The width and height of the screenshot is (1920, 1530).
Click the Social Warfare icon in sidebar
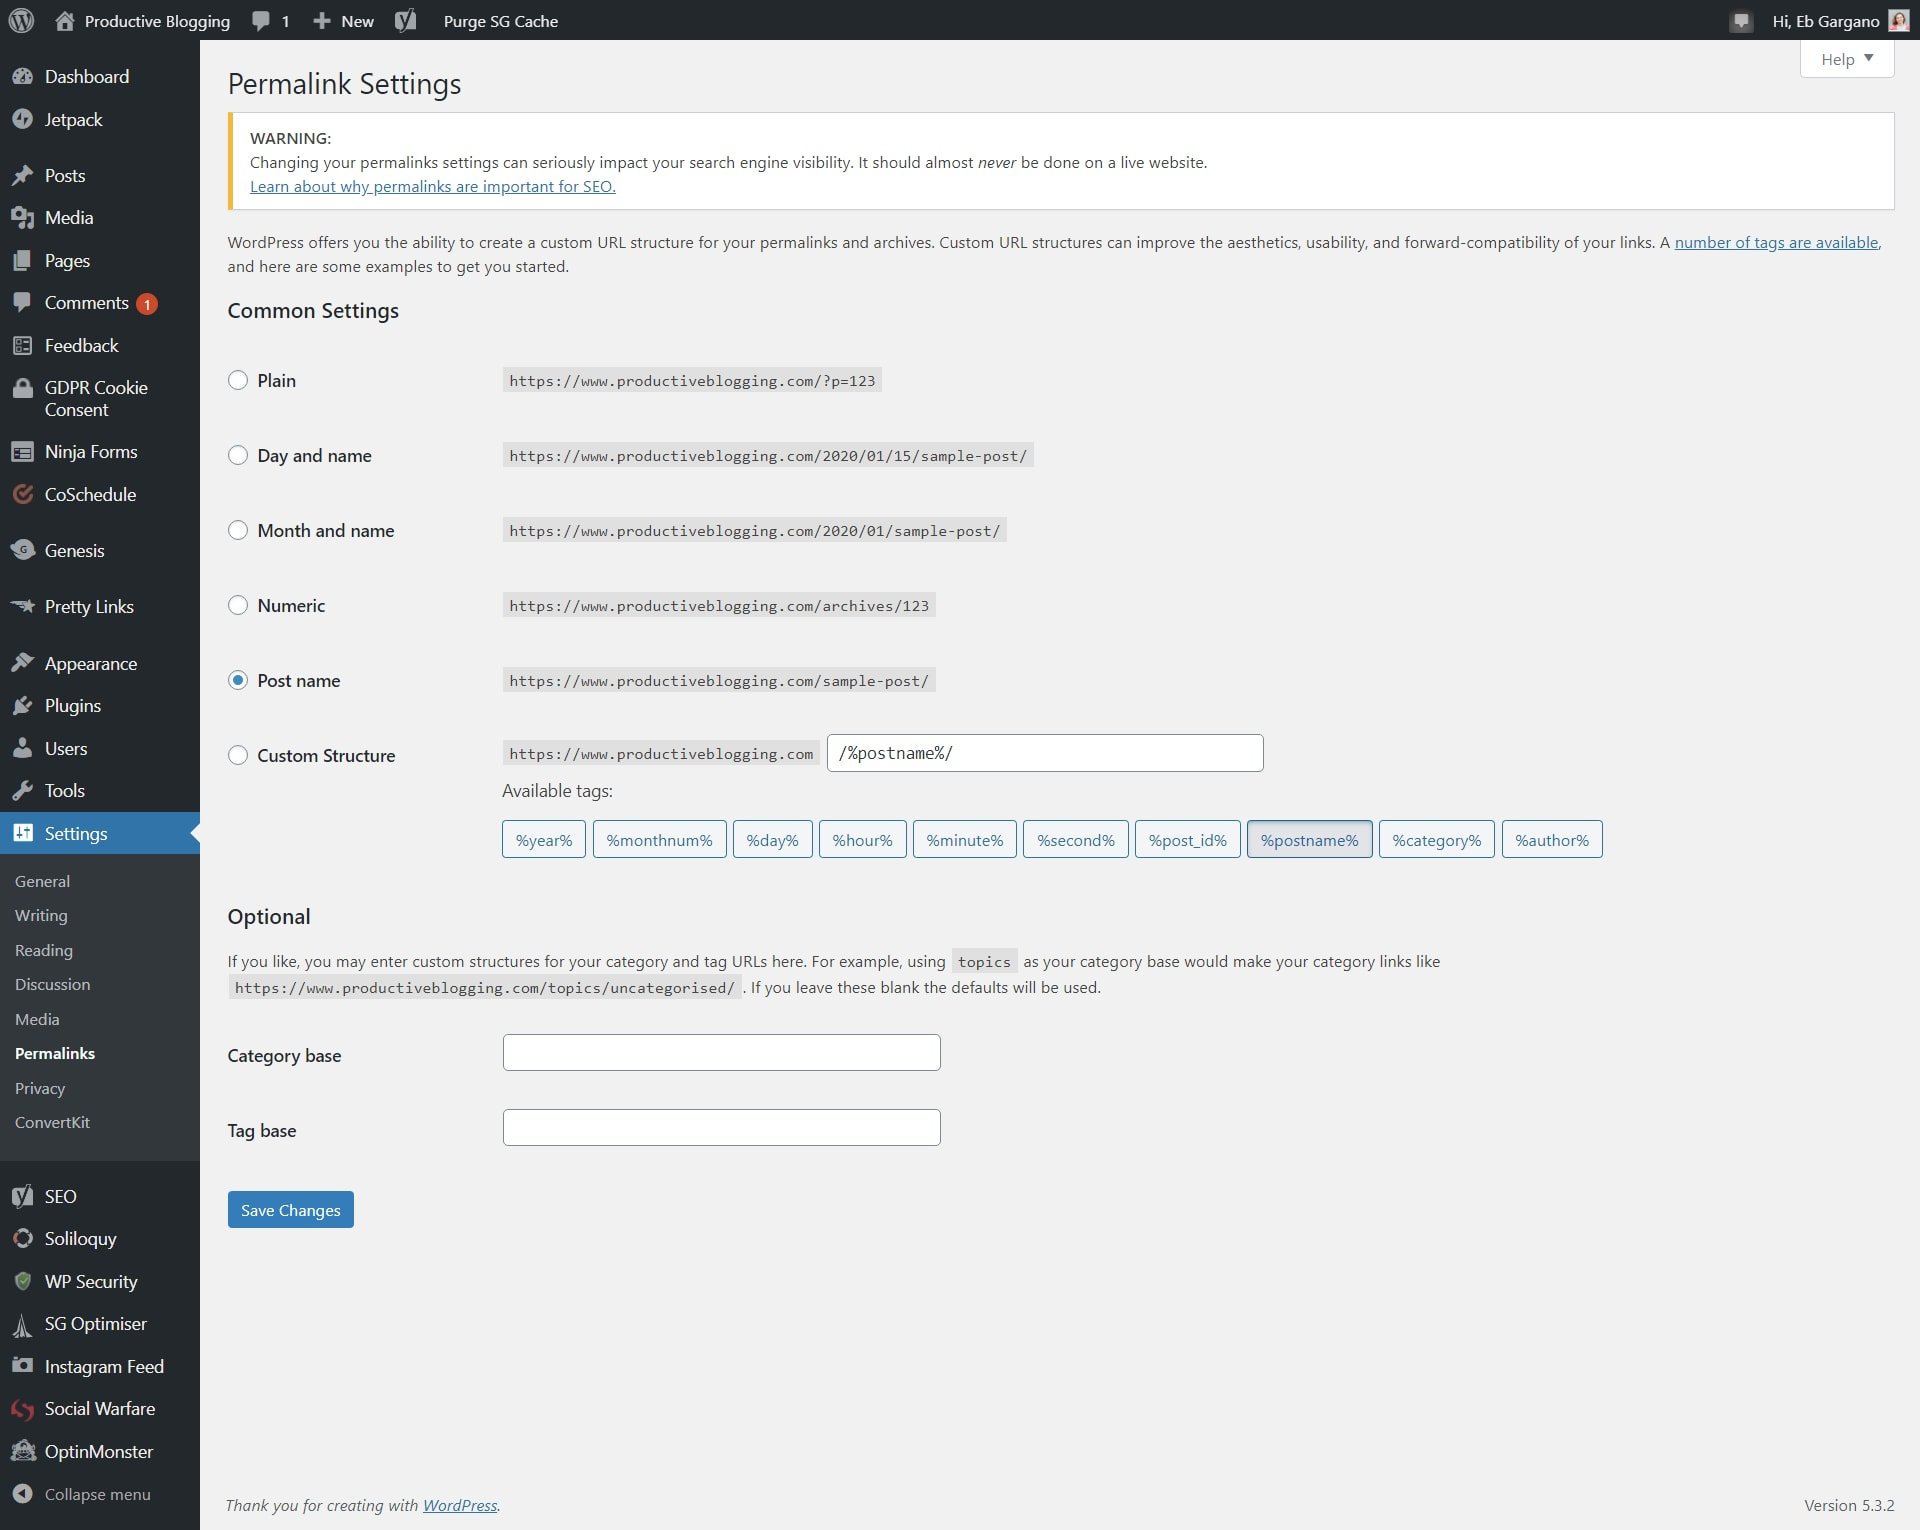tap(22, 1408)
